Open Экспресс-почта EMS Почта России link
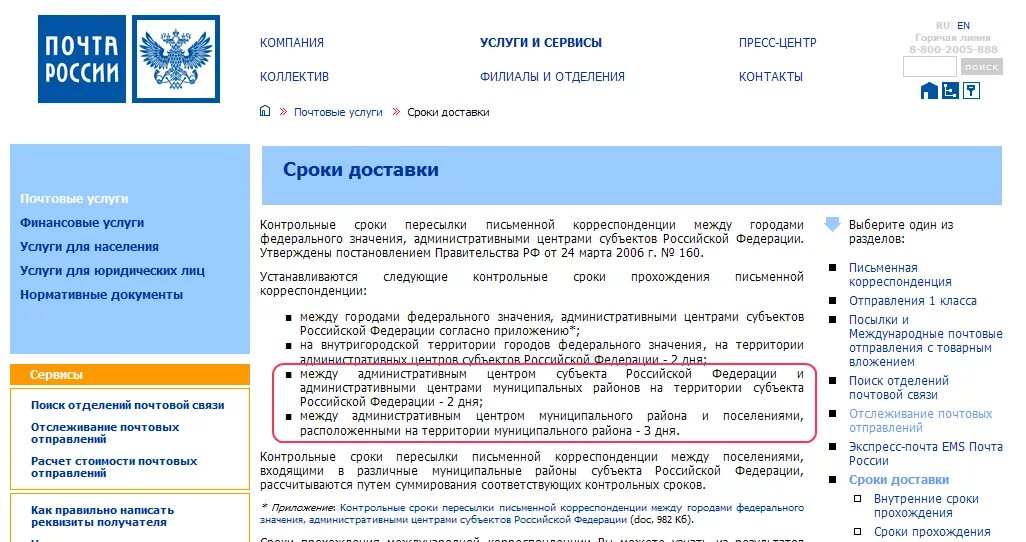This screenshot has height=542, width=1026. 925,453
